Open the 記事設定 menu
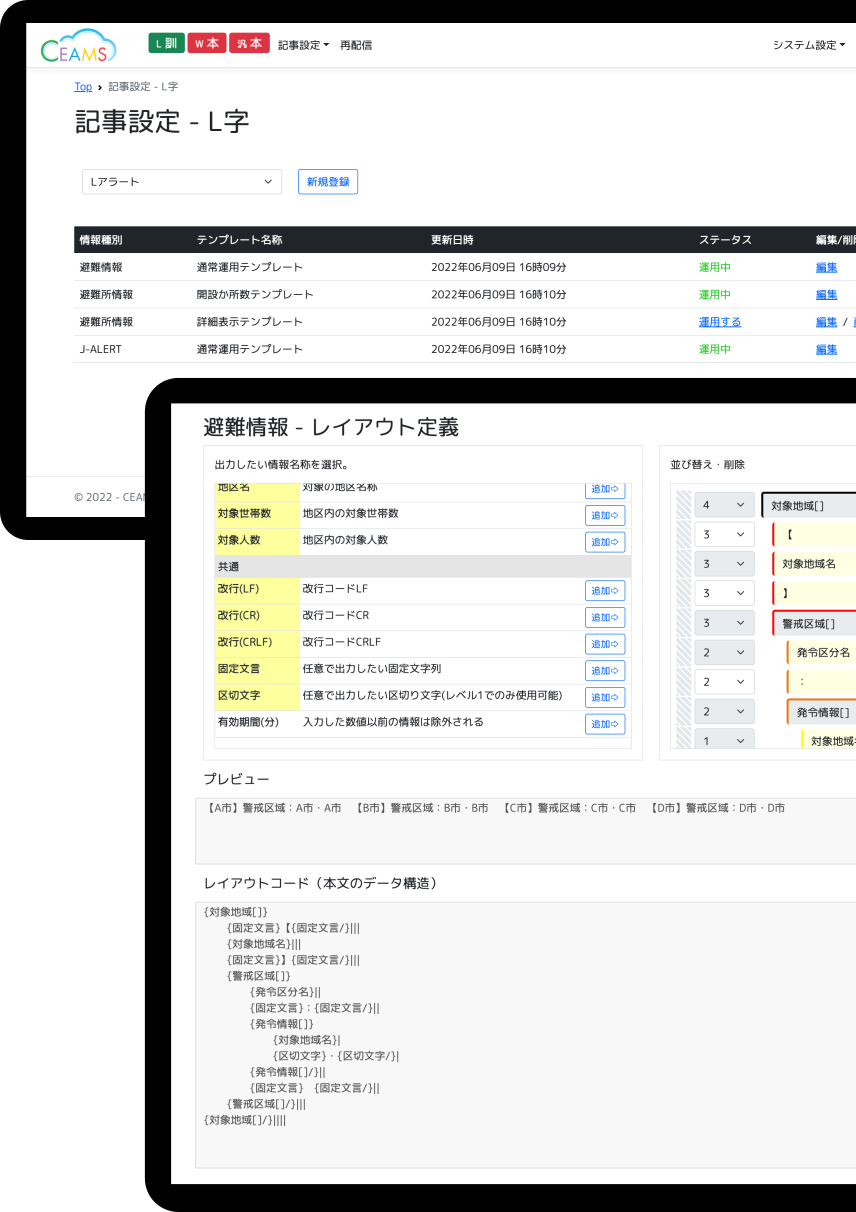The width and height of the screenshot is (856, 1212). (303, 45)
